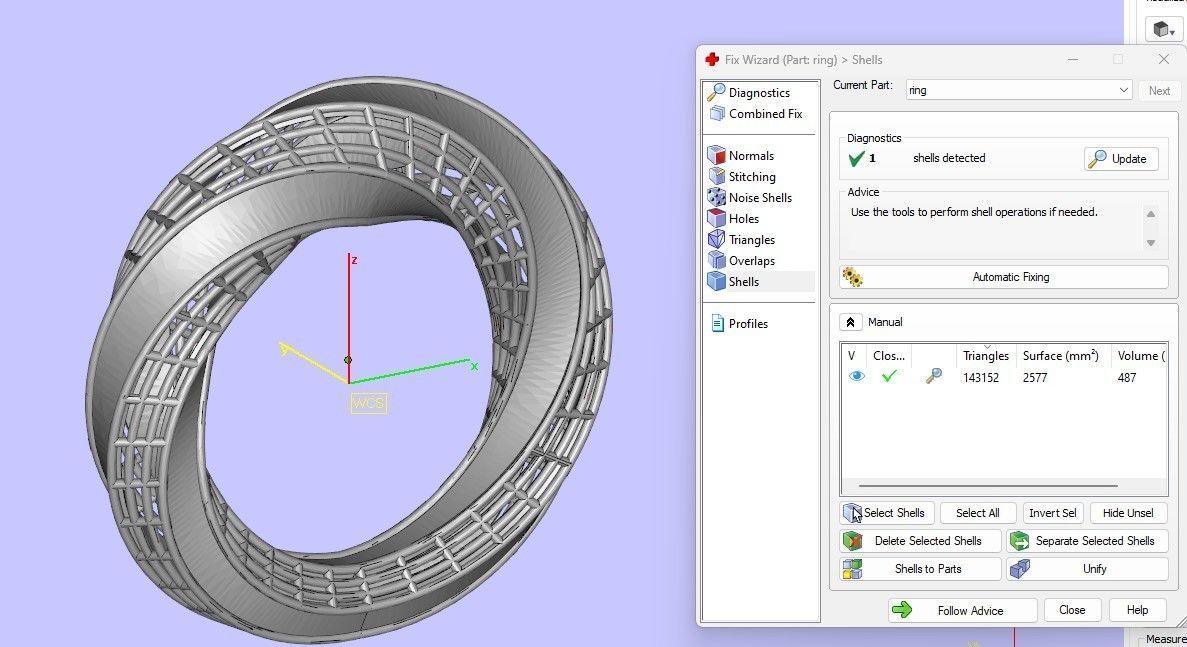Click the Select Shells button

point(887,513)
